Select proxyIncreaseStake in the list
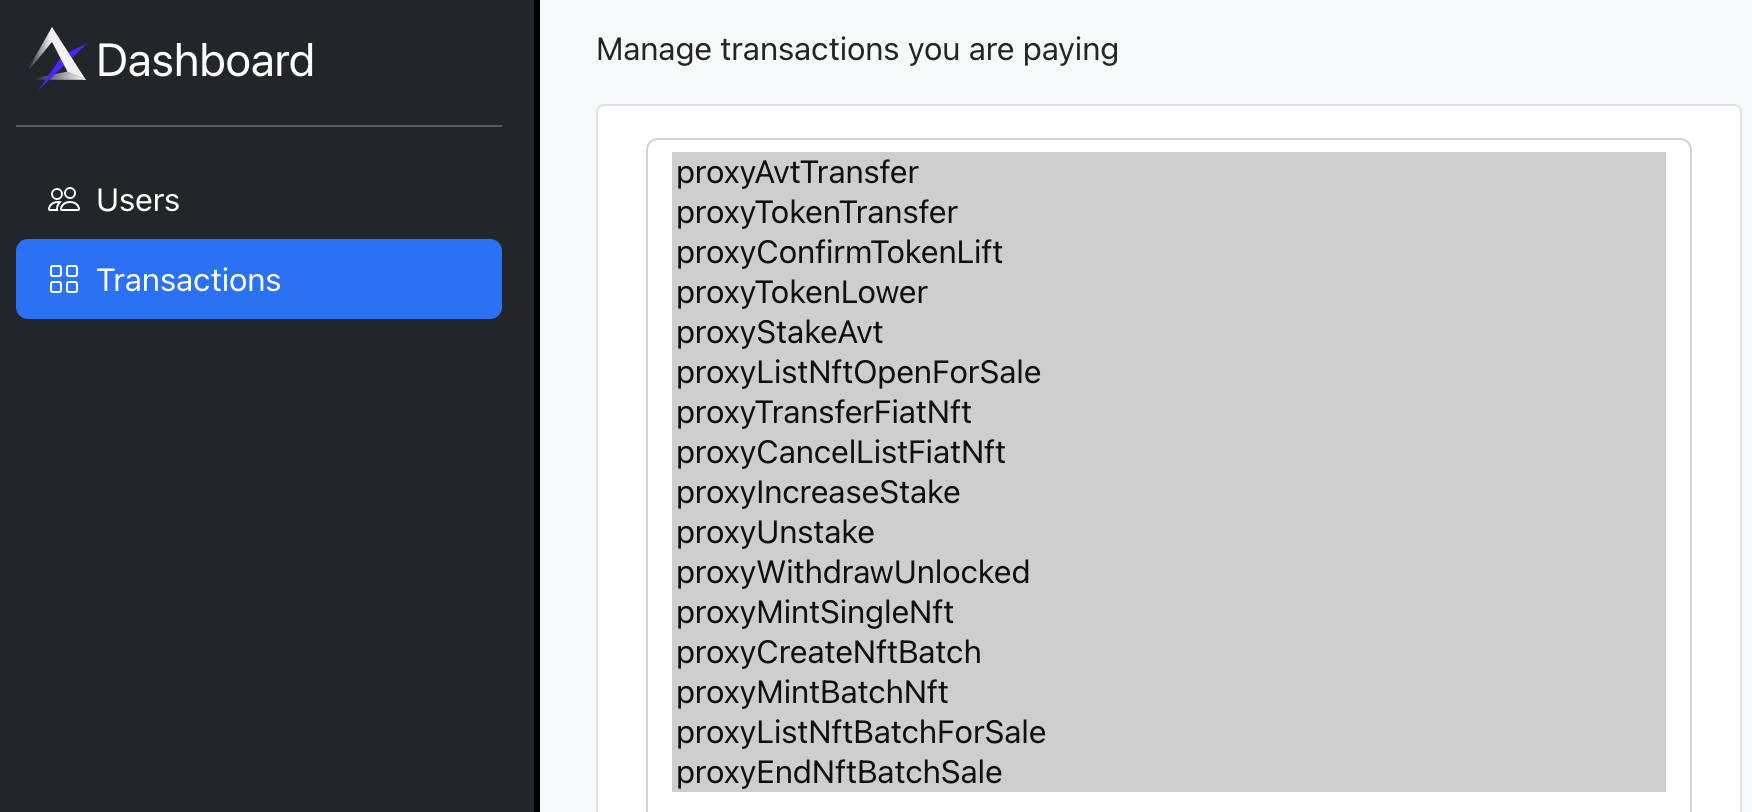Screen dimensions: 1752x812 [x=818, y=492]
